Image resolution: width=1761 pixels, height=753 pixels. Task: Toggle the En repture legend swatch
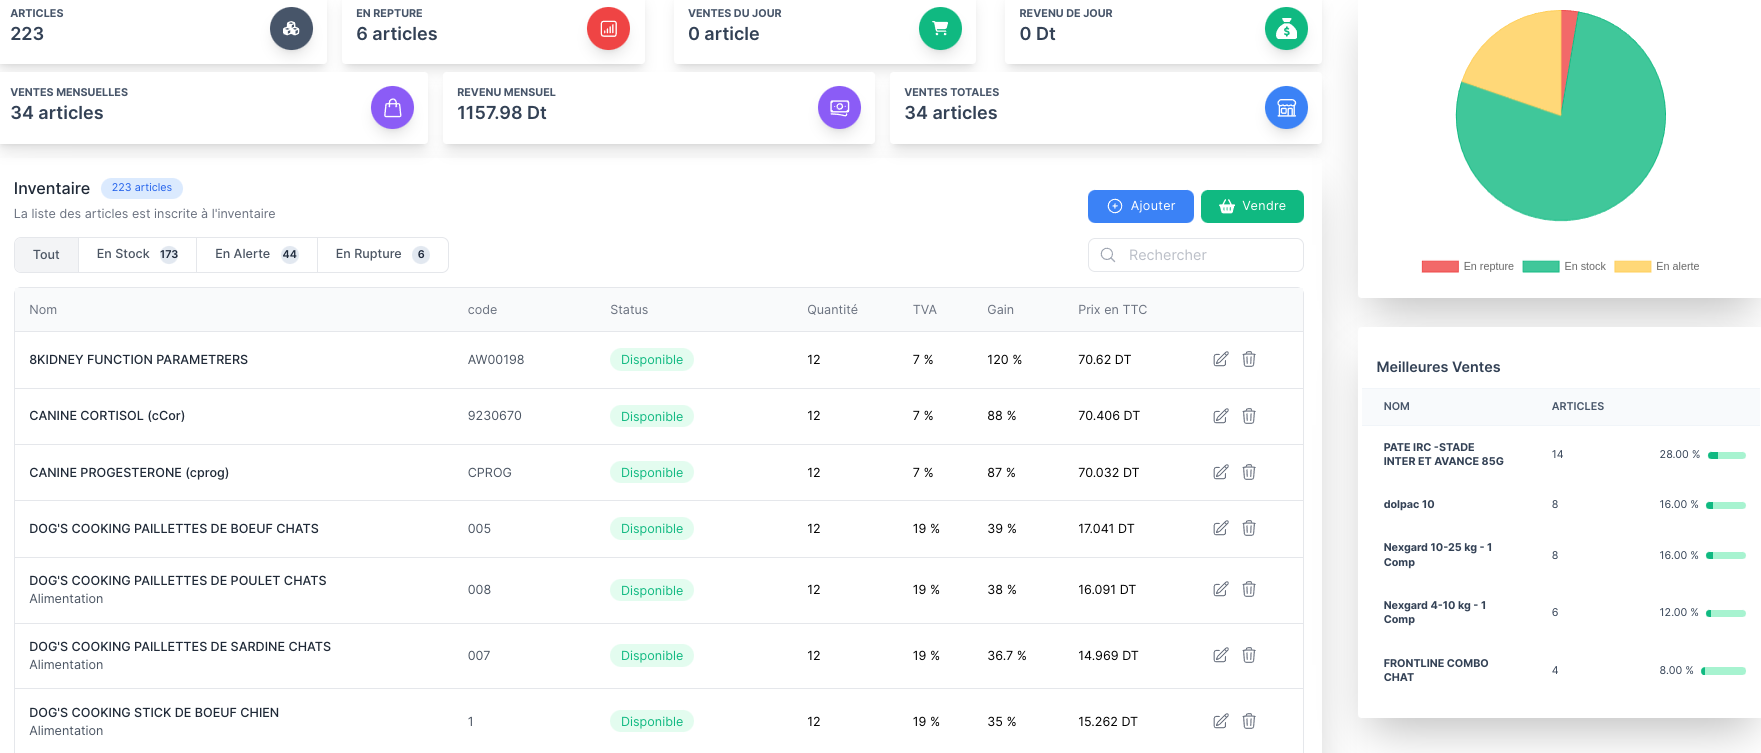[x=1439, y=266]
